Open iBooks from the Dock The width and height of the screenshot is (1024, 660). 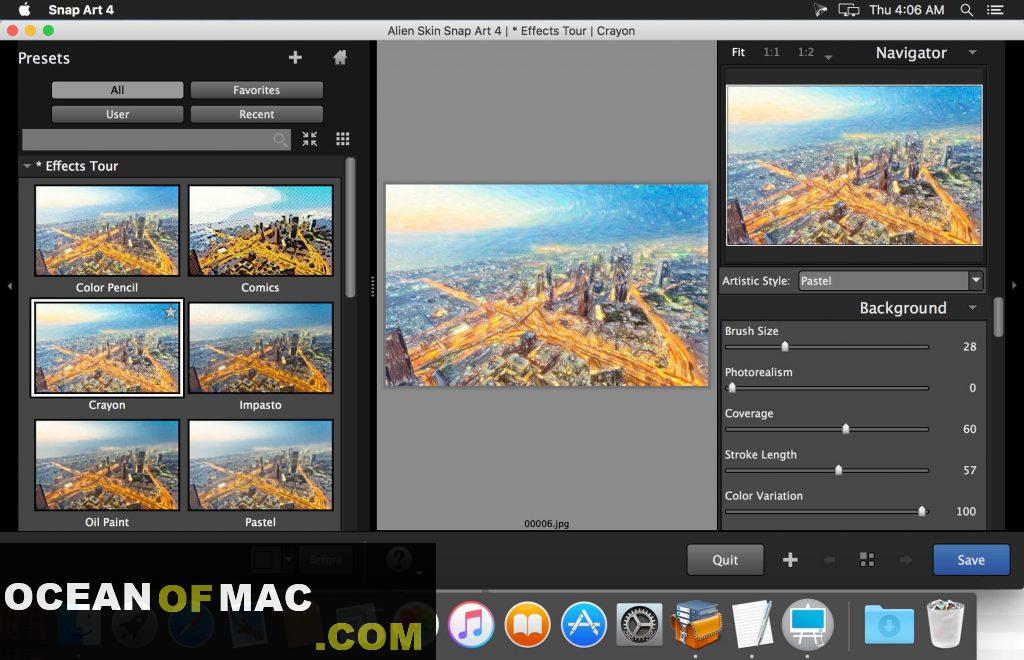(x=527, y=625)
